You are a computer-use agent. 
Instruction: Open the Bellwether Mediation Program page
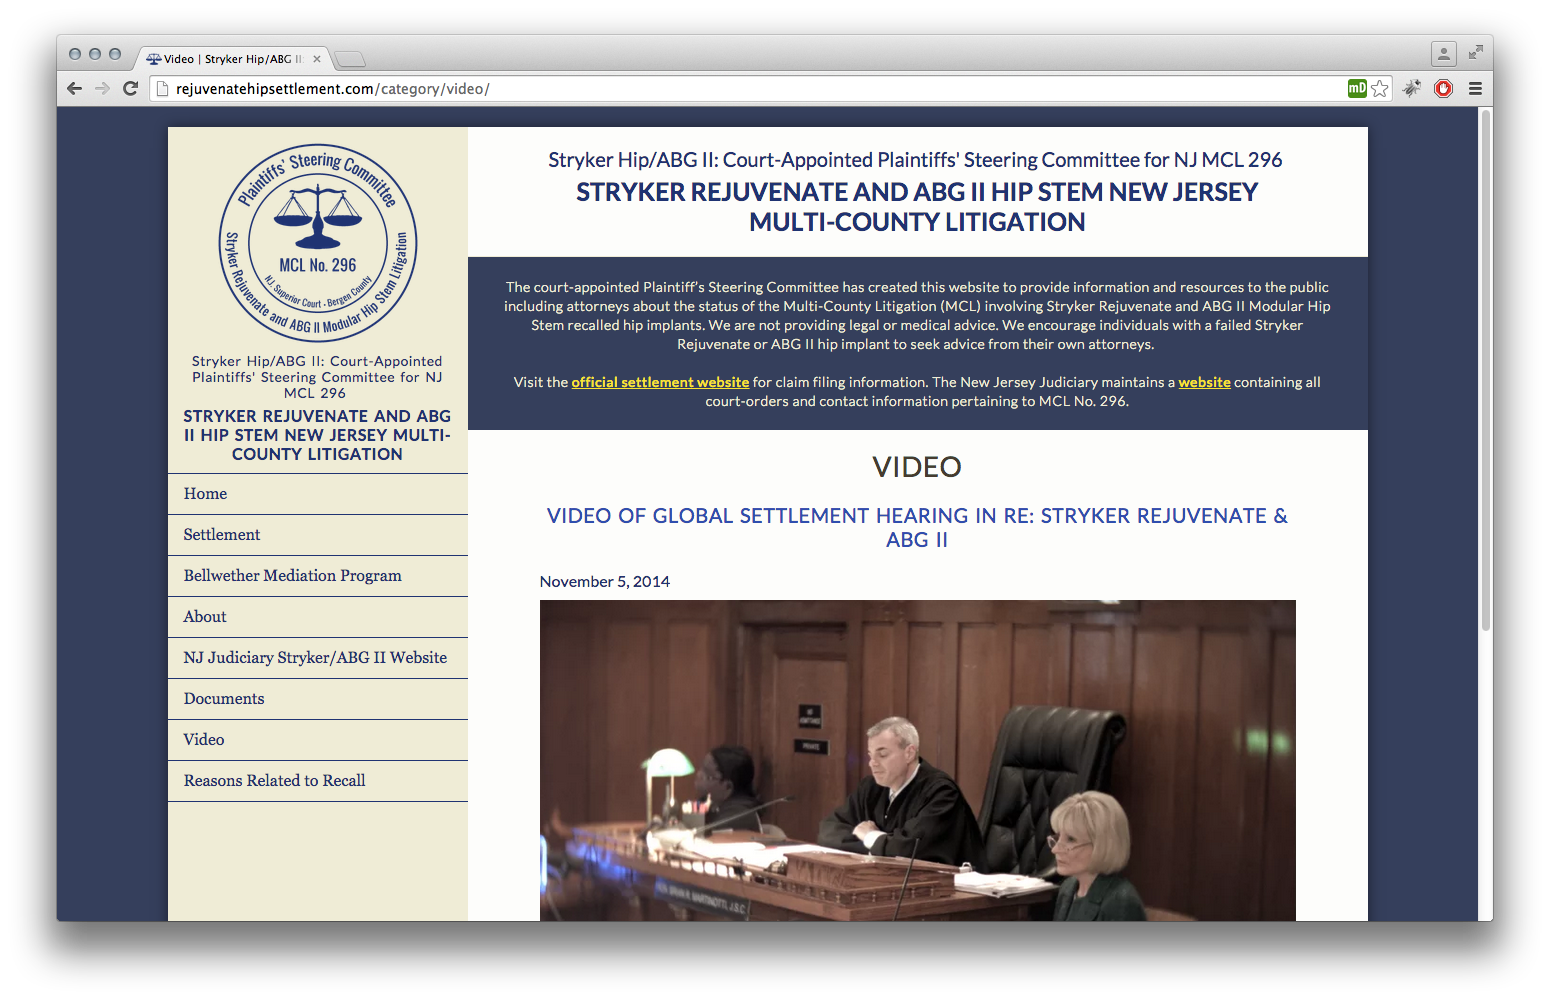pyautogui.click(x=292, y=575)
